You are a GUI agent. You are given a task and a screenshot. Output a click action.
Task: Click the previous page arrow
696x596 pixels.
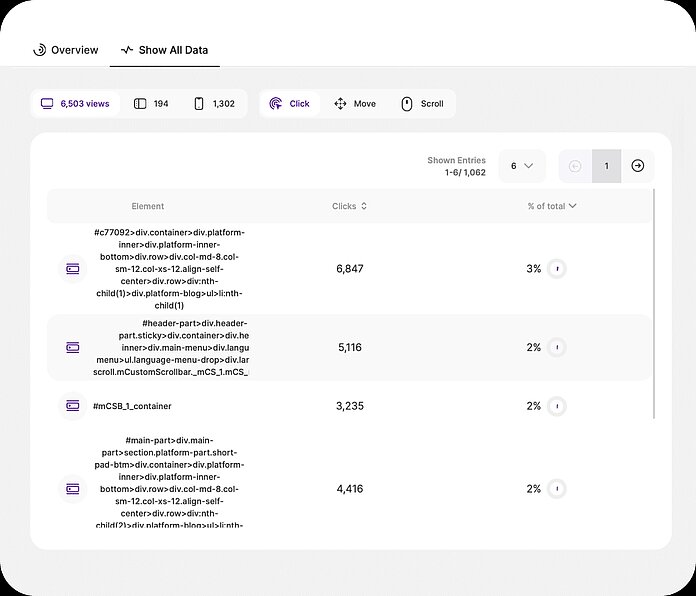pyautogui.click(x=575, y=166)
